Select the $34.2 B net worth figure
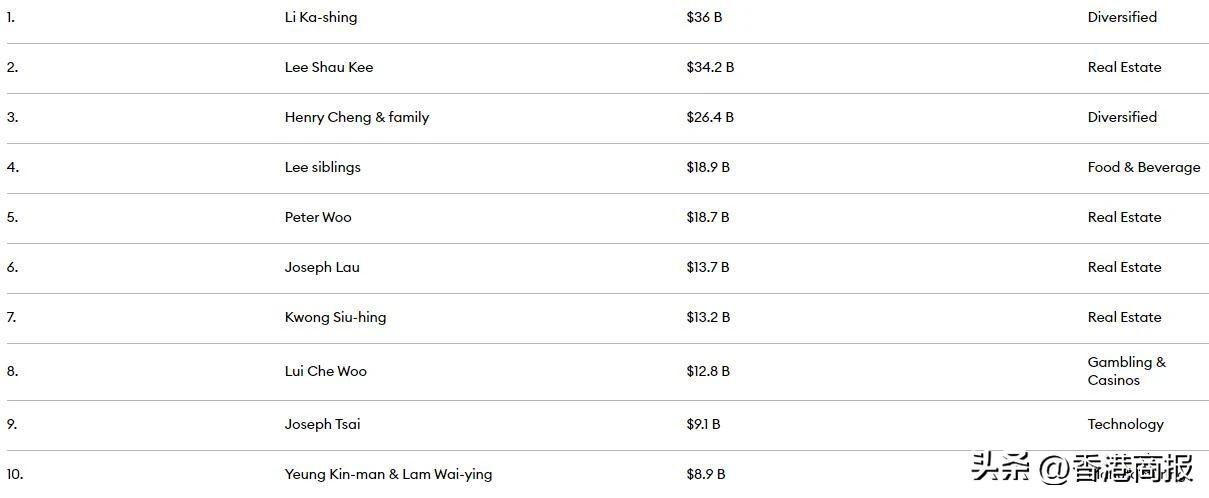The width and height of the screenshot is (1209, 498). 709,67
